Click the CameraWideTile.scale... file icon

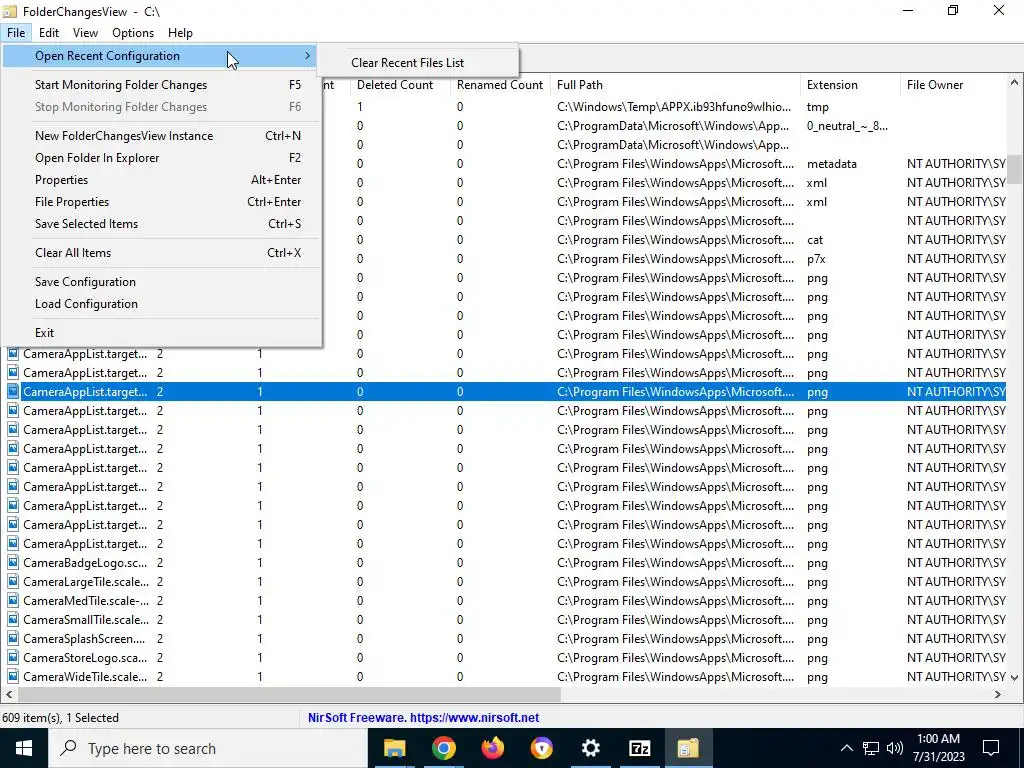point(12,677)
